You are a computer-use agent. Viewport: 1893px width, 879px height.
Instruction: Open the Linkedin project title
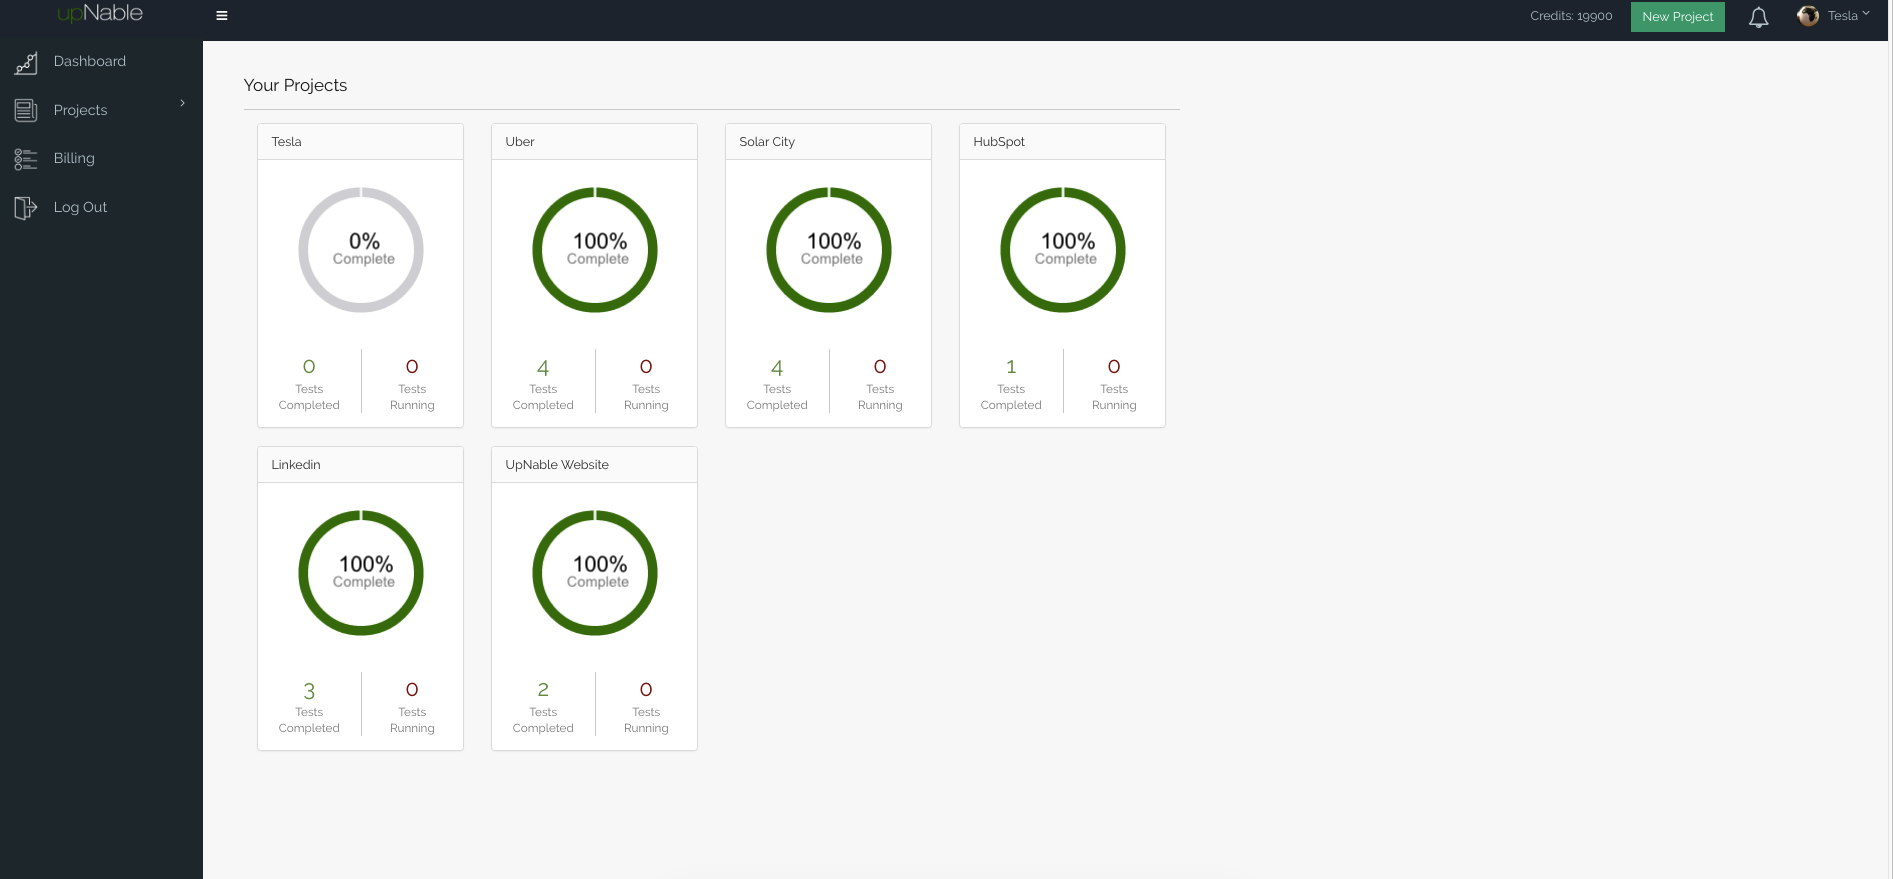[296, 465]
